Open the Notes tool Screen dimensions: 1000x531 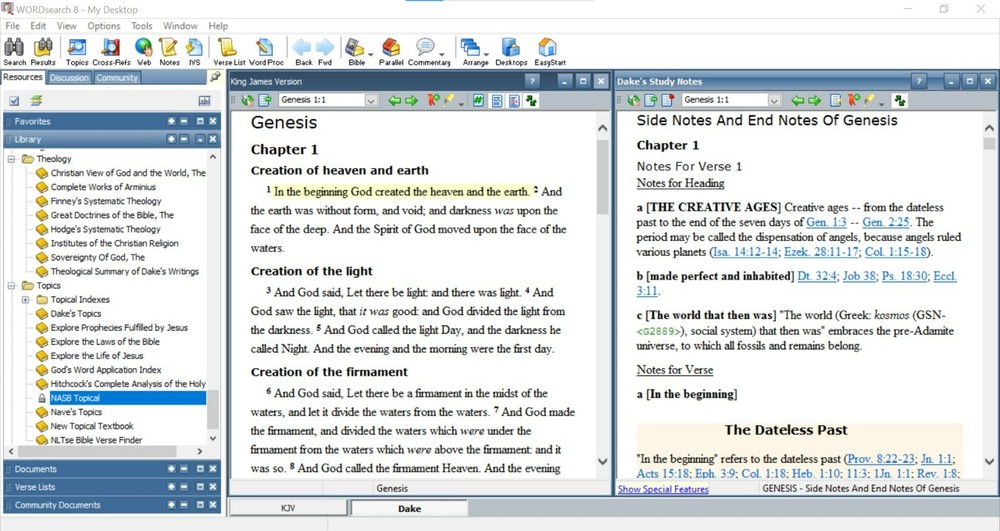(x=169, y=52)
